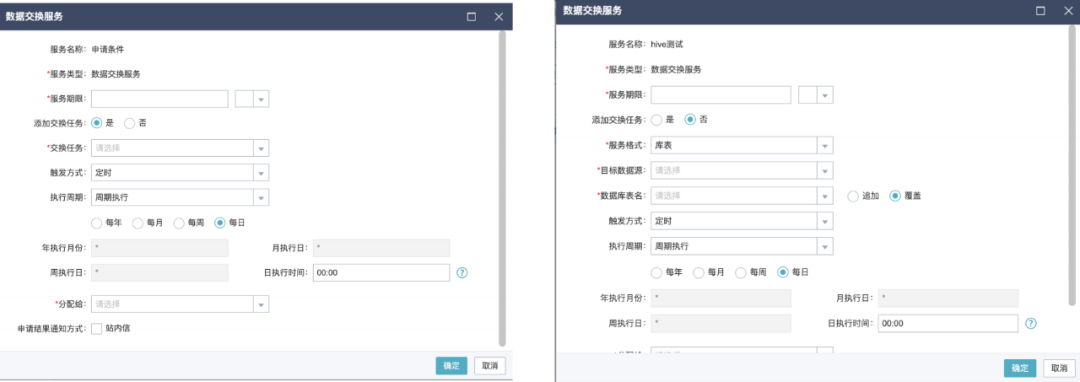This screenshot has height=382, width=1080.
Task: Click the 服务期限 input in left dialog
Action: coord(160,99)
